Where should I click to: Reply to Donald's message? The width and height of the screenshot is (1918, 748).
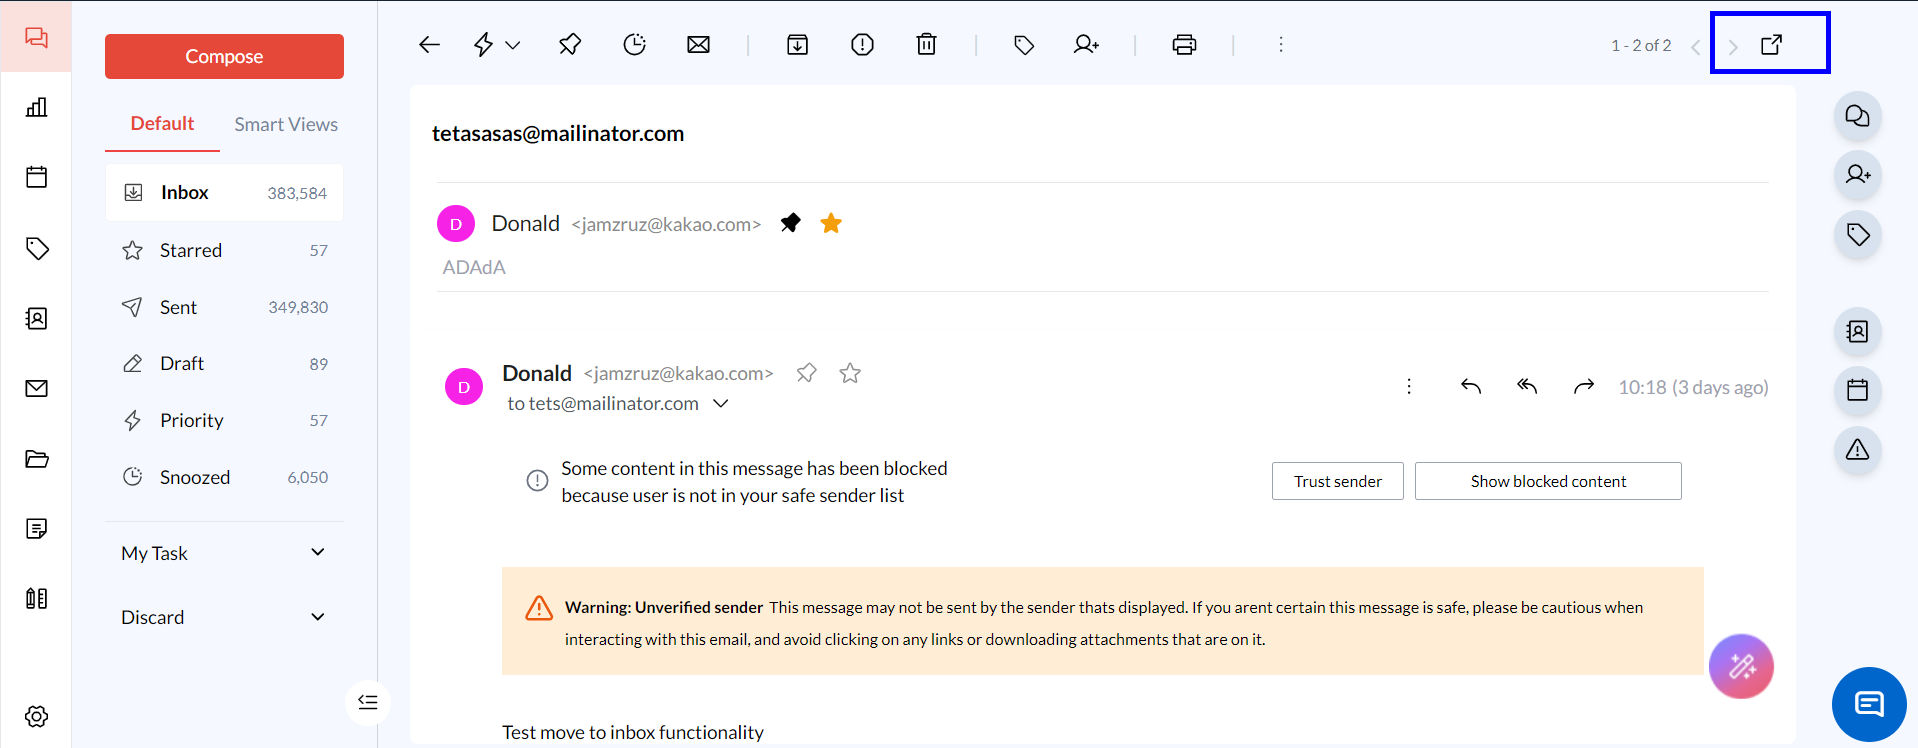[x=1470, y=386]
